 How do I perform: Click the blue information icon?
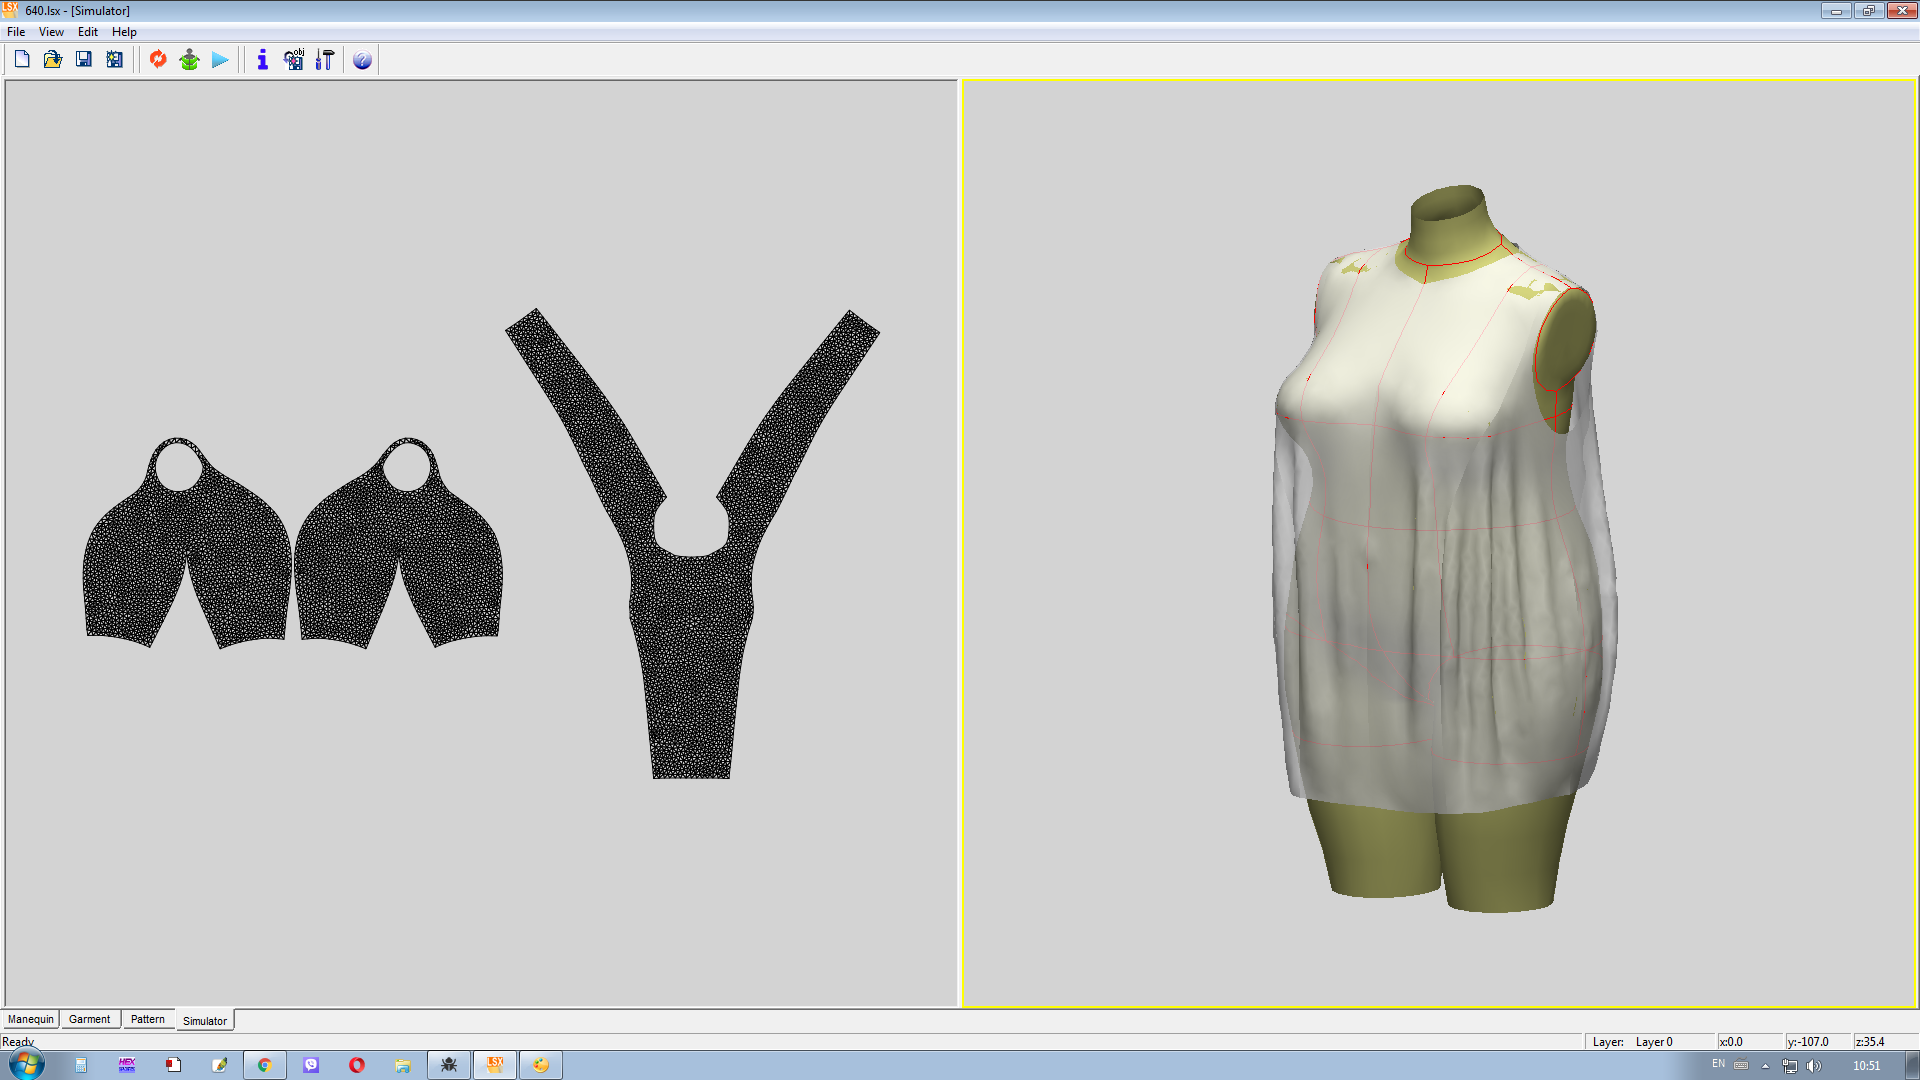tap(262, 60)
